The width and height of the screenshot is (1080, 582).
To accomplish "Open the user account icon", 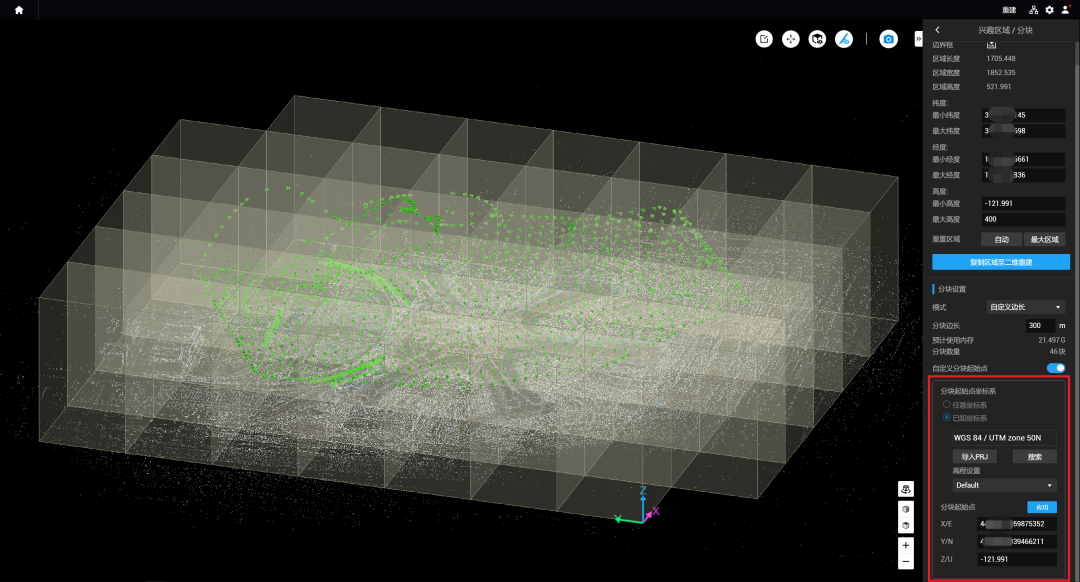I will point(1065,10).
